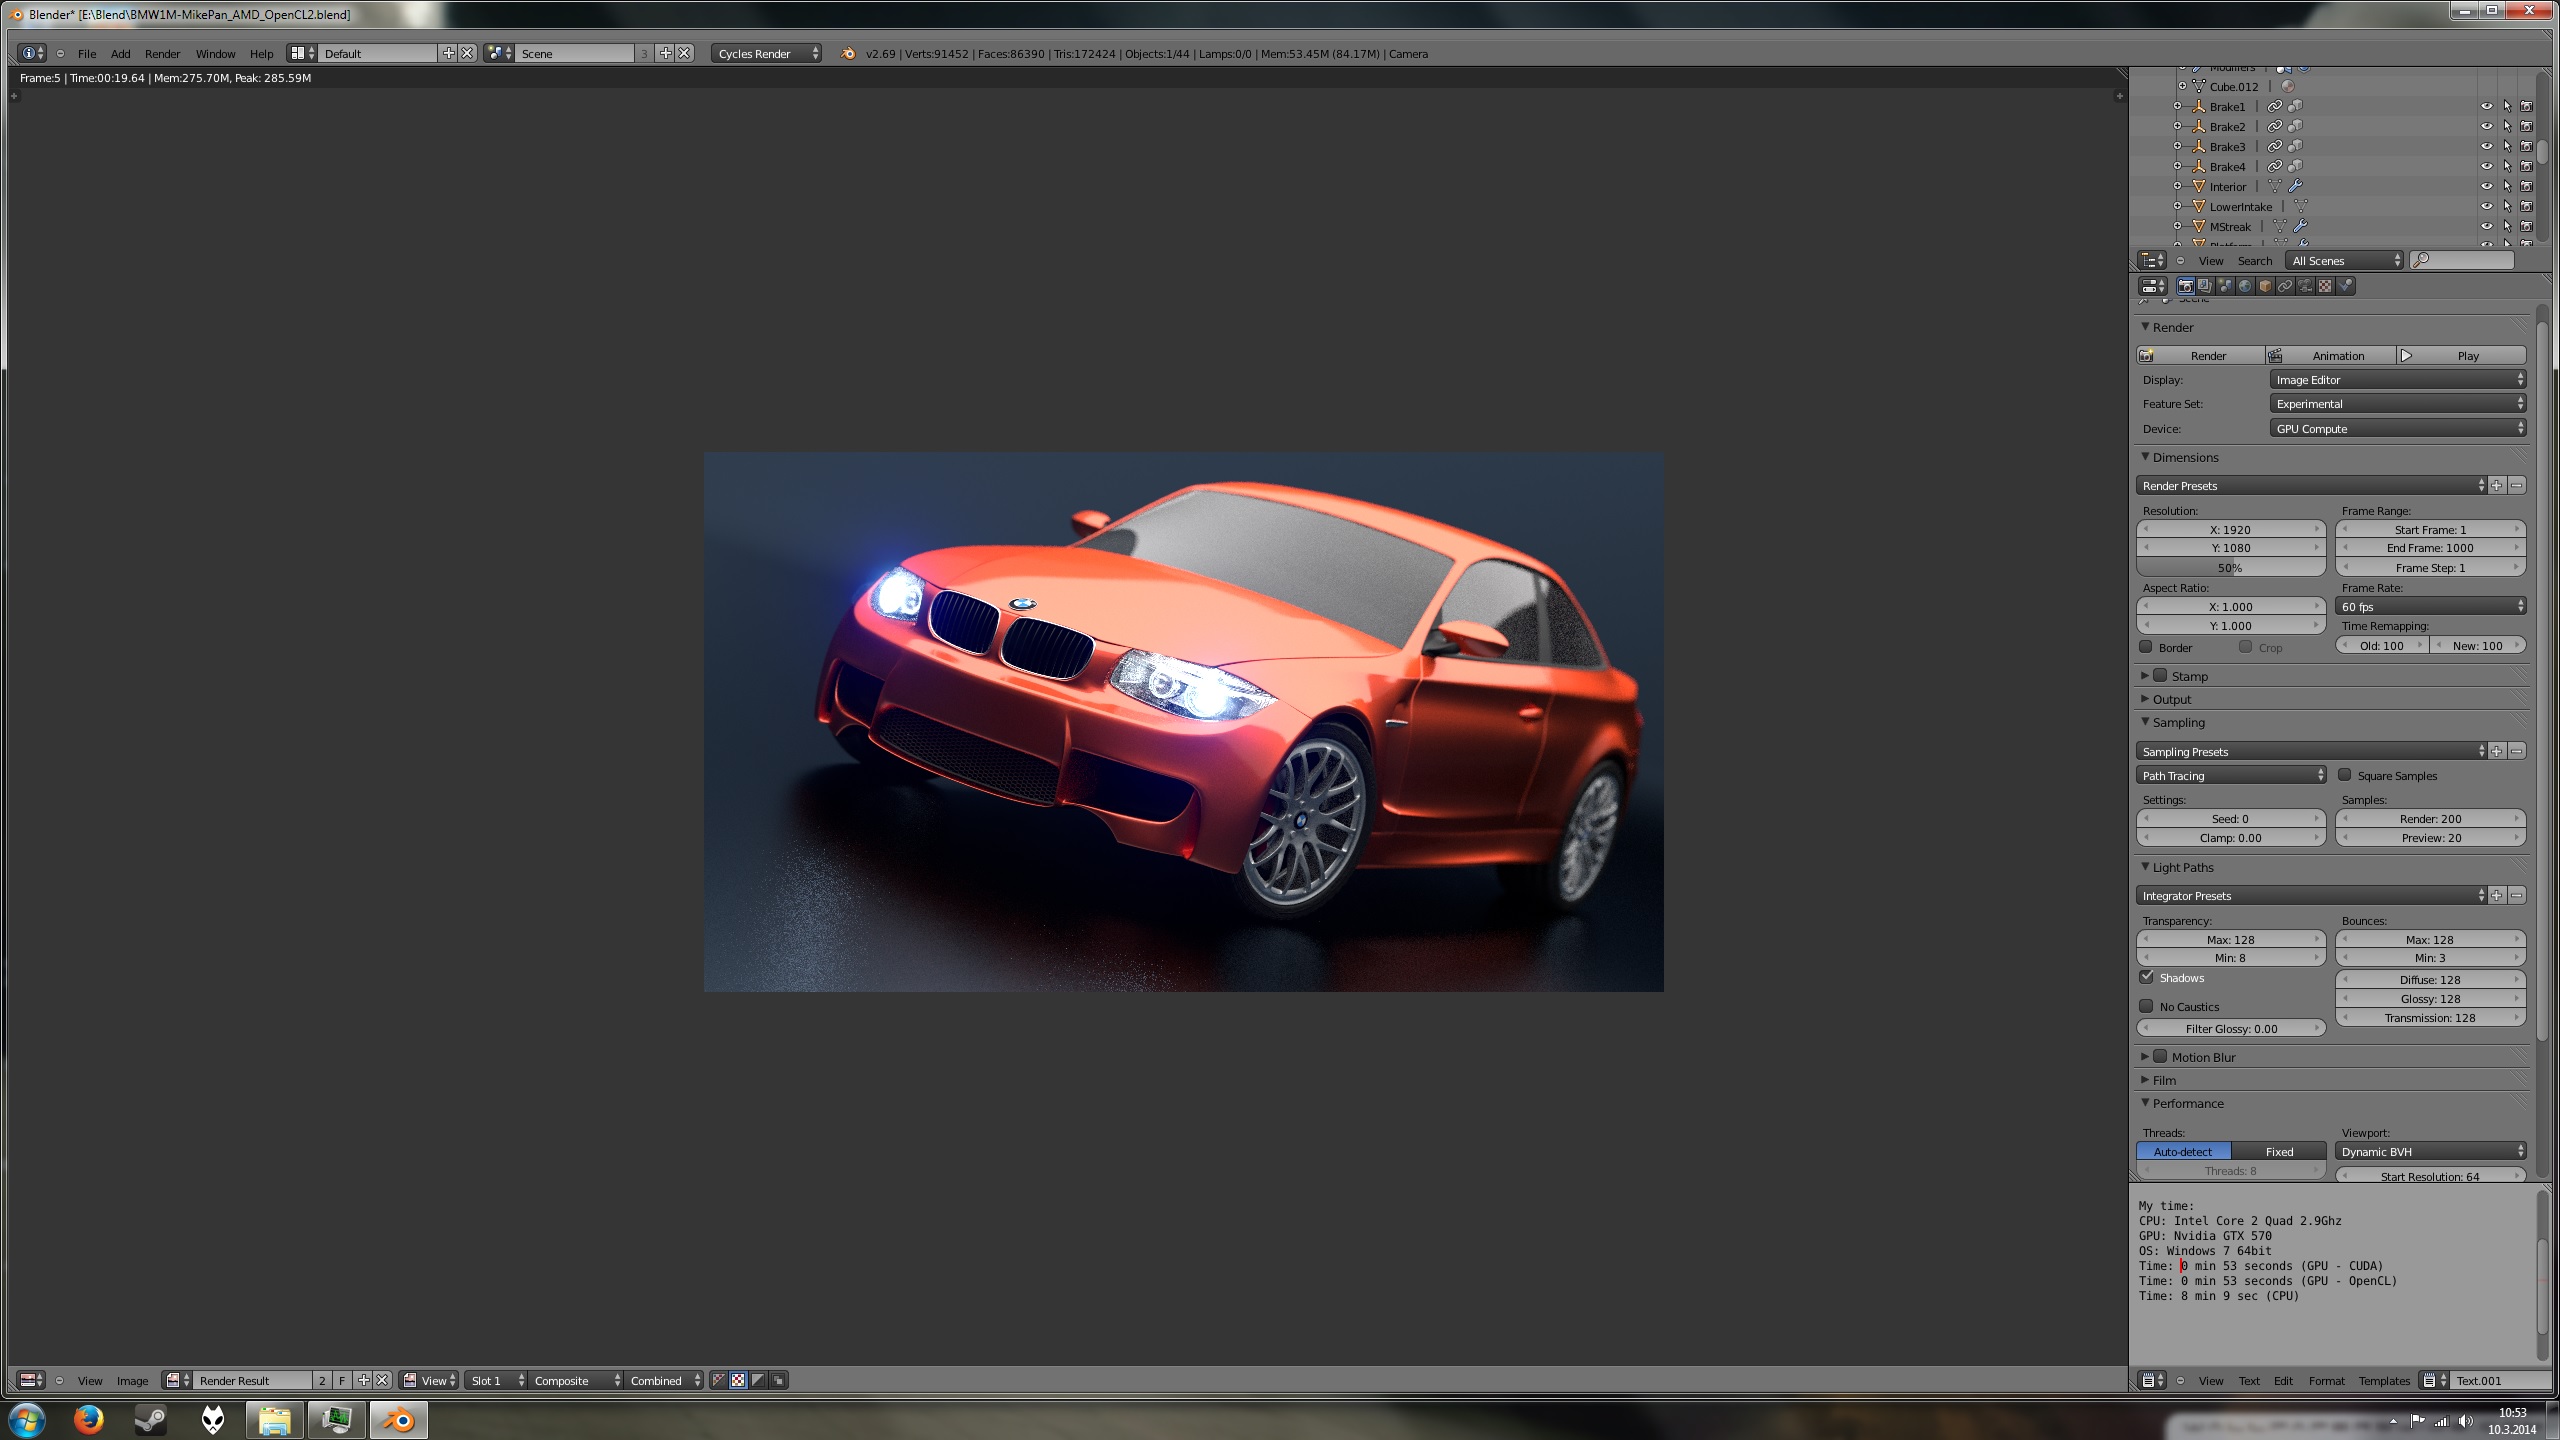Toggle LowerIntake renderability camera in outliner
The image size is (2560, 1440).
(x=2526, y=206)
